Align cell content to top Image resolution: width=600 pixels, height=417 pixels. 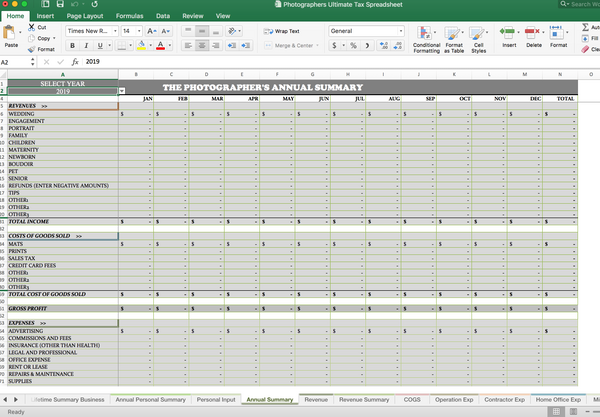(188, 31)
